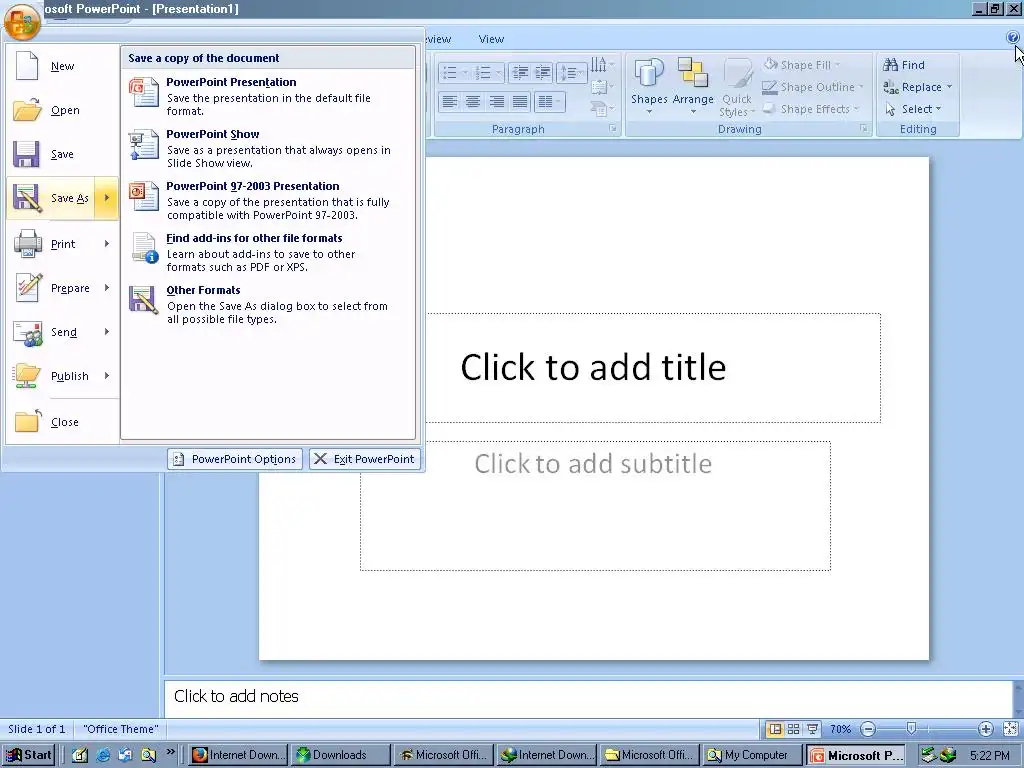The height and width of the screenshot is (768, 1024).
Task: Center text in Paragraph group
Action: (x=473, y=102)
